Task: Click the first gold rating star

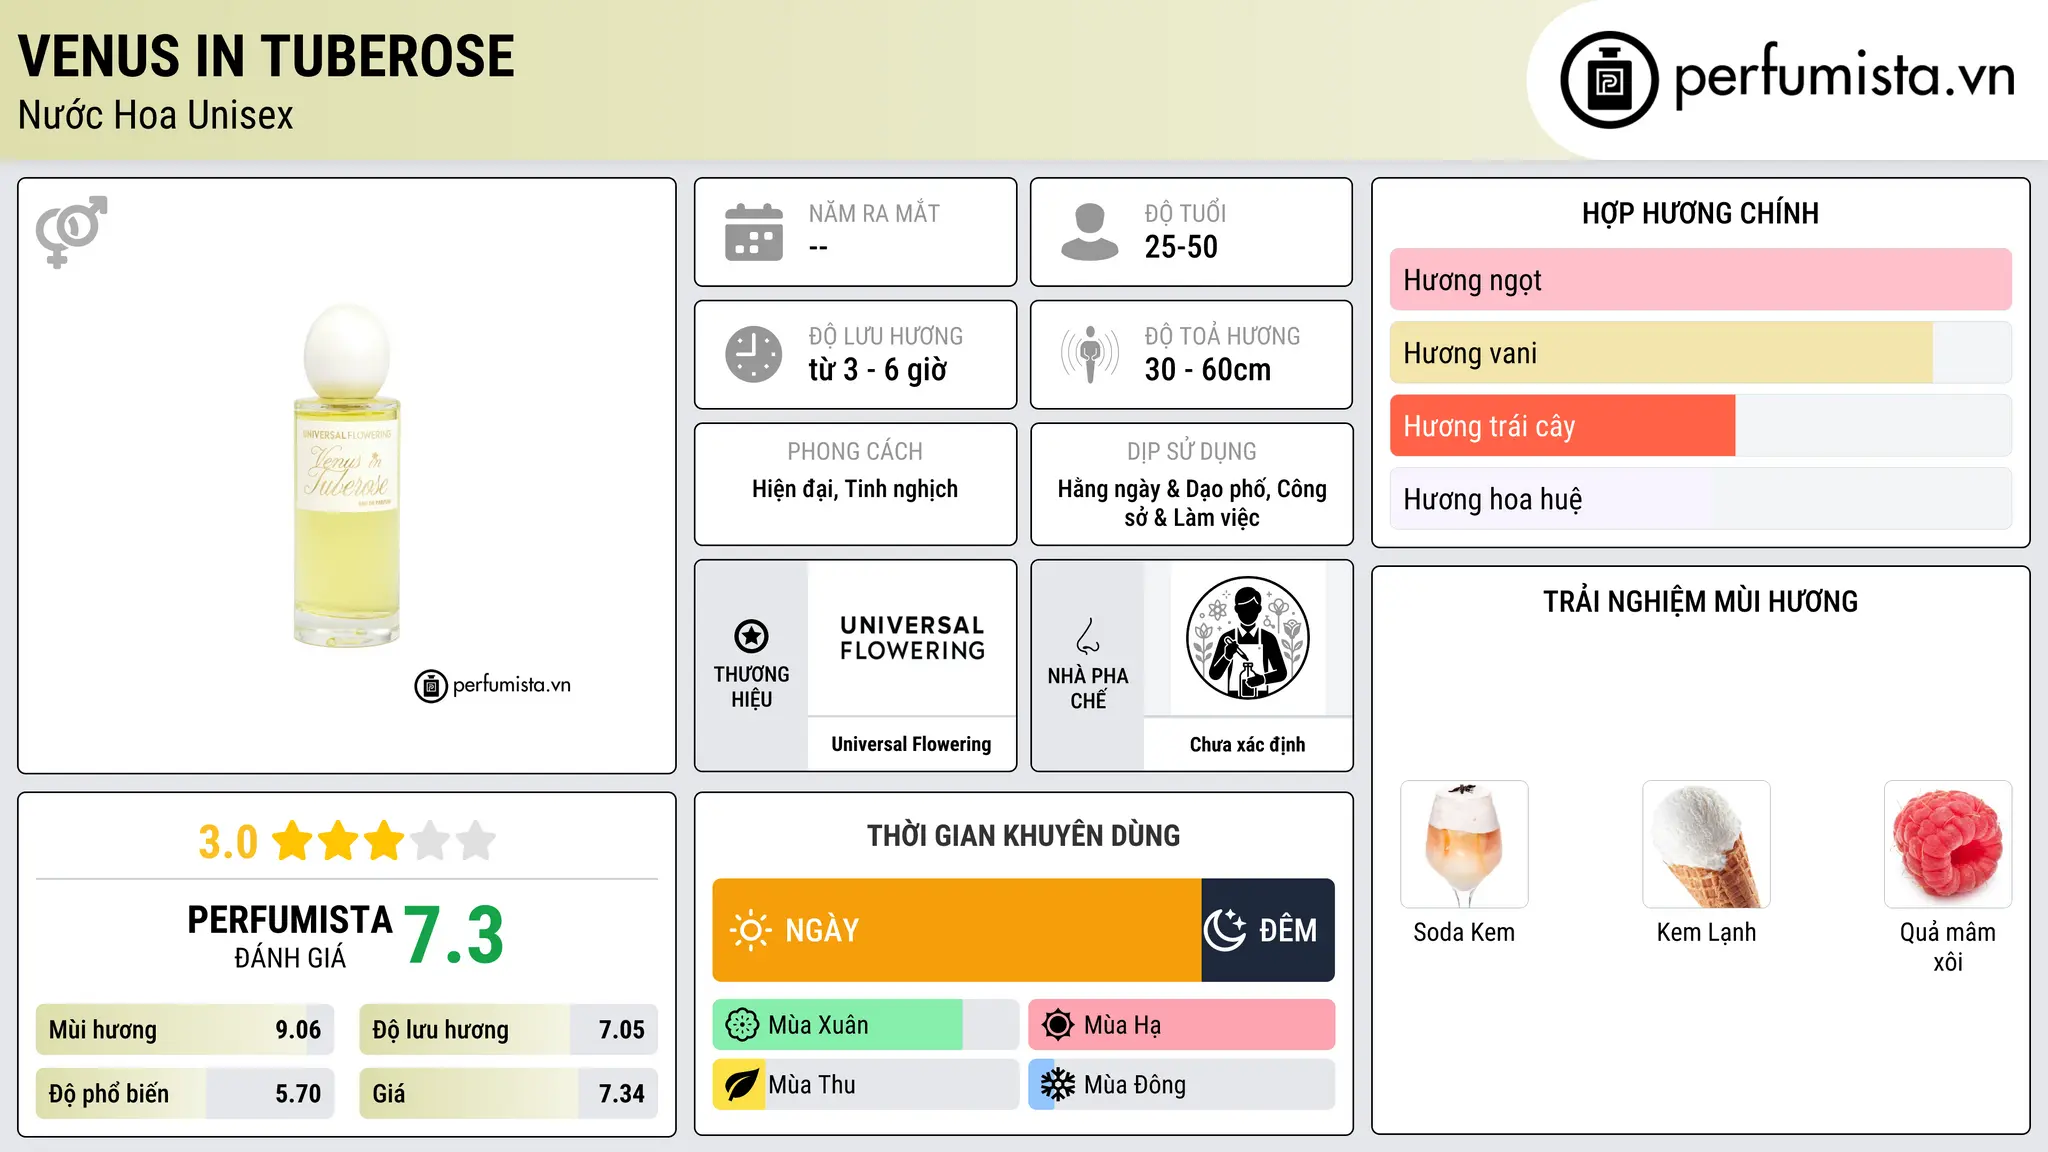Action: (293, 841)
